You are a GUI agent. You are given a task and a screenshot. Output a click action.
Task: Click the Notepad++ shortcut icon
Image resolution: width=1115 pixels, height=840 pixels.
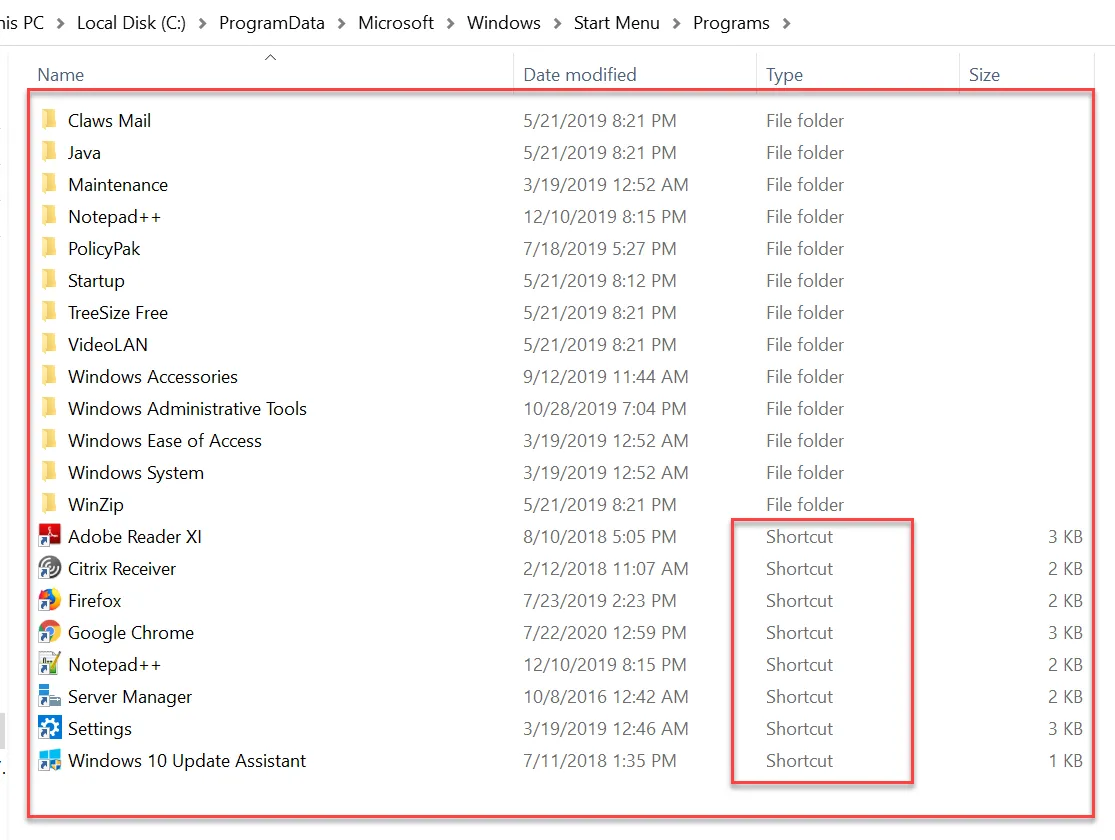click(x=49, y=665)
